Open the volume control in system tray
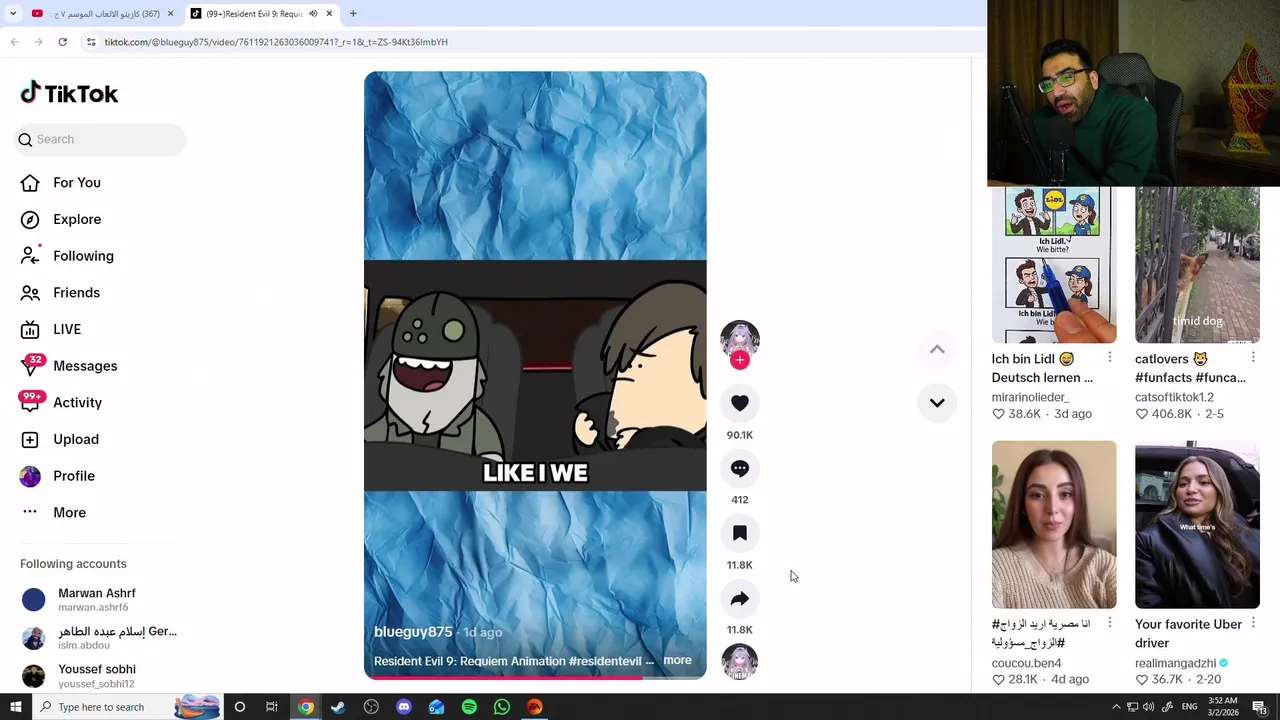The width and height of the screenshot is (1280, 720). 1149,707
